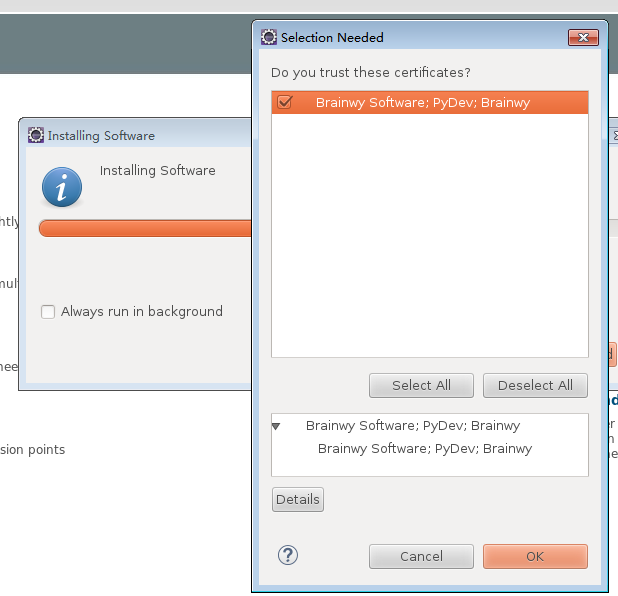Collapse the Brainwy Software certificate tree

[277, 426]
